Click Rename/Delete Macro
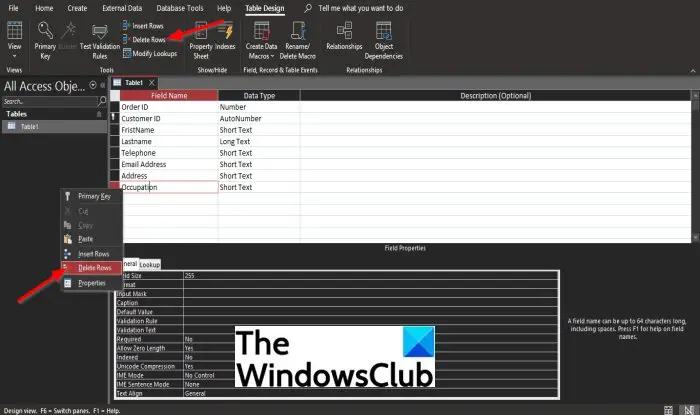700x415 pixels. point(297,41)
